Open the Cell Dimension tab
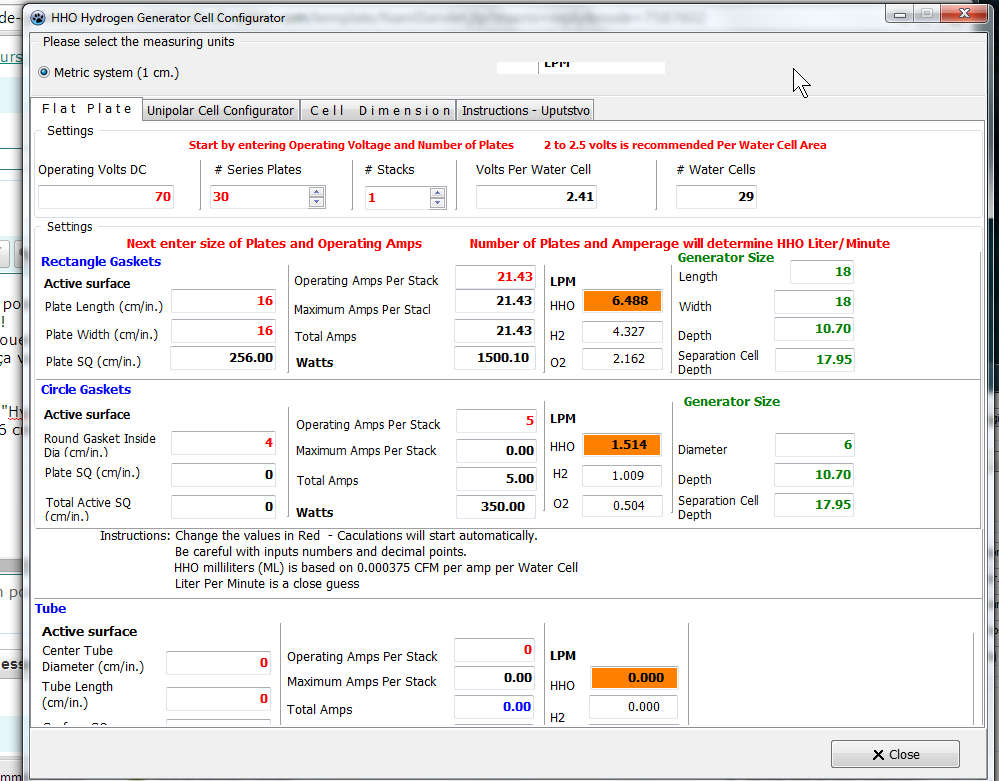Viewport: 999px width, 781px height. (380, 110)
